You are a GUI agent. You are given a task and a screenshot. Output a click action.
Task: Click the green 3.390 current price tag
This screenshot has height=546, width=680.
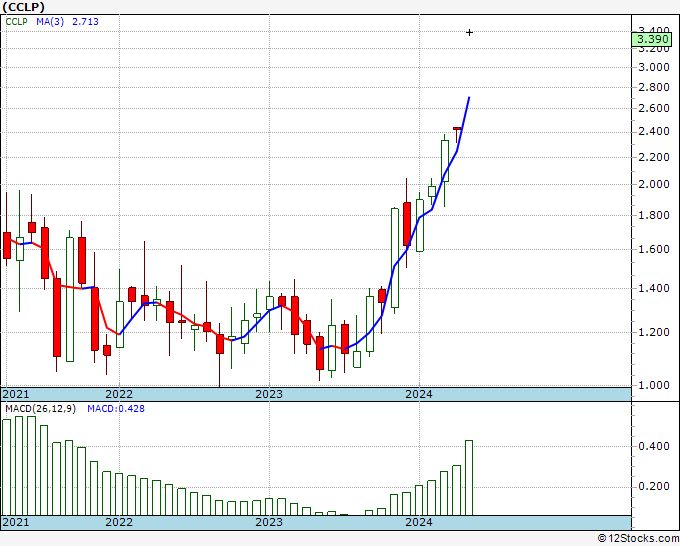pos(652,39)
